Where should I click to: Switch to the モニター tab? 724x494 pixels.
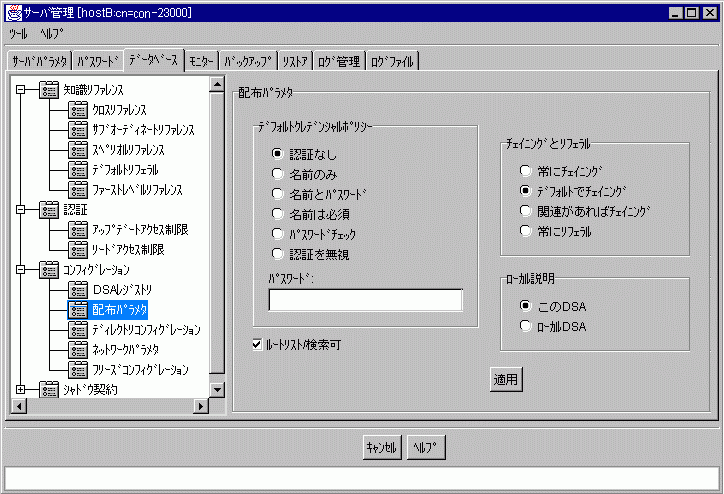[201, 61]
